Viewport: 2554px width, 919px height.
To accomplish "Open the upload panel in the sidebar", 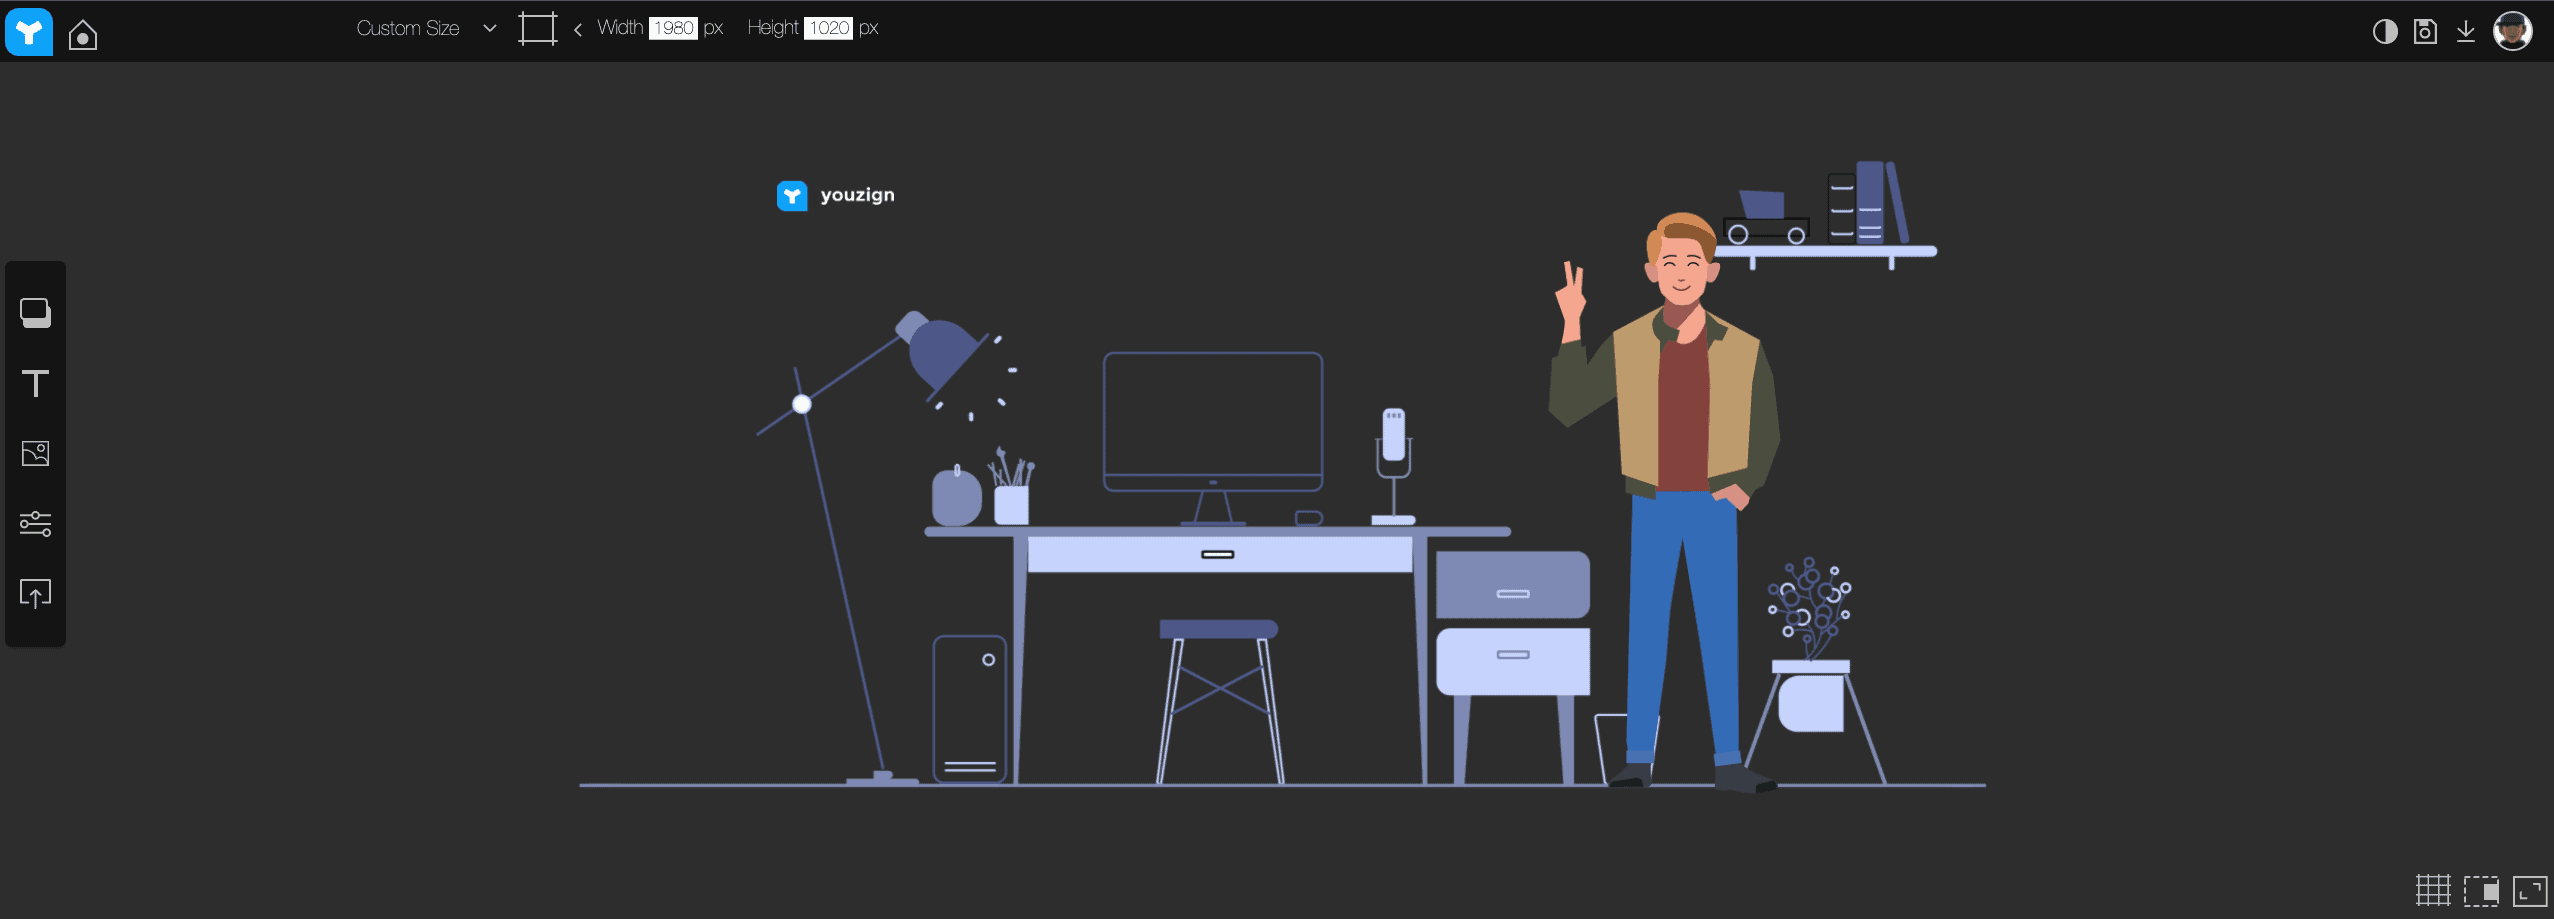I will 36,594.
